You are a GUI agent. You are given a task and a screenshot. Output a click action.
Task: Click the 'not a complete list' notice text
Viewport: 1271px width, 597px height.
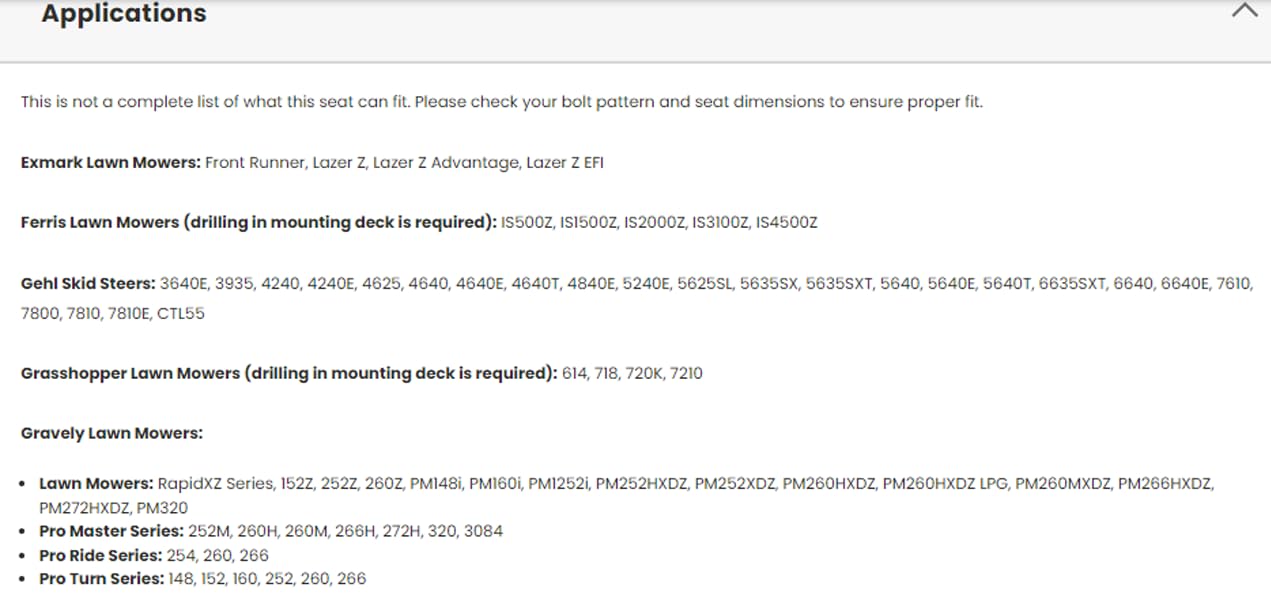point(502,102)
